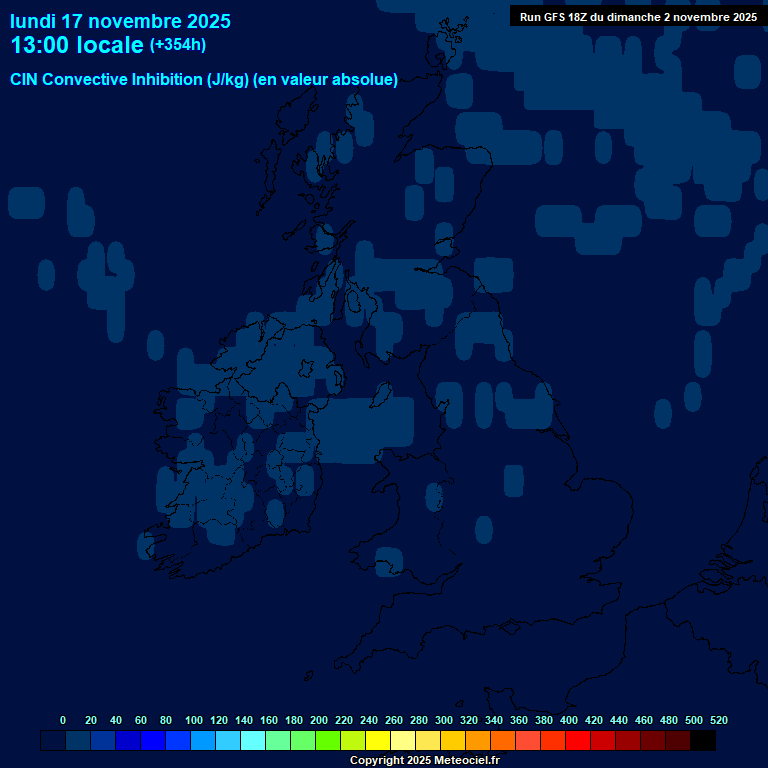Pick the black legend swatch between 500 and 520
768x768 pixels.
click(703, 741)
